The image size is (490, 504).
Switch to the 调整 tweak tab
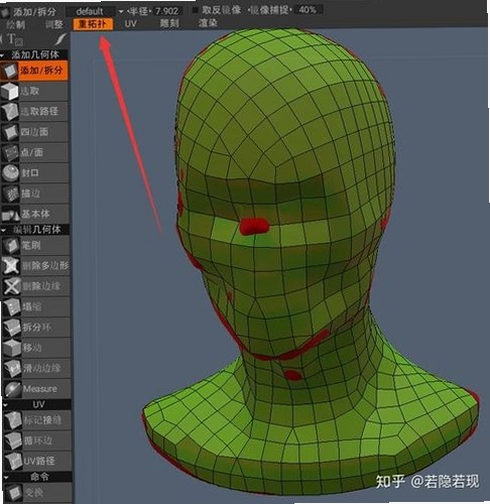click(54, 24)
